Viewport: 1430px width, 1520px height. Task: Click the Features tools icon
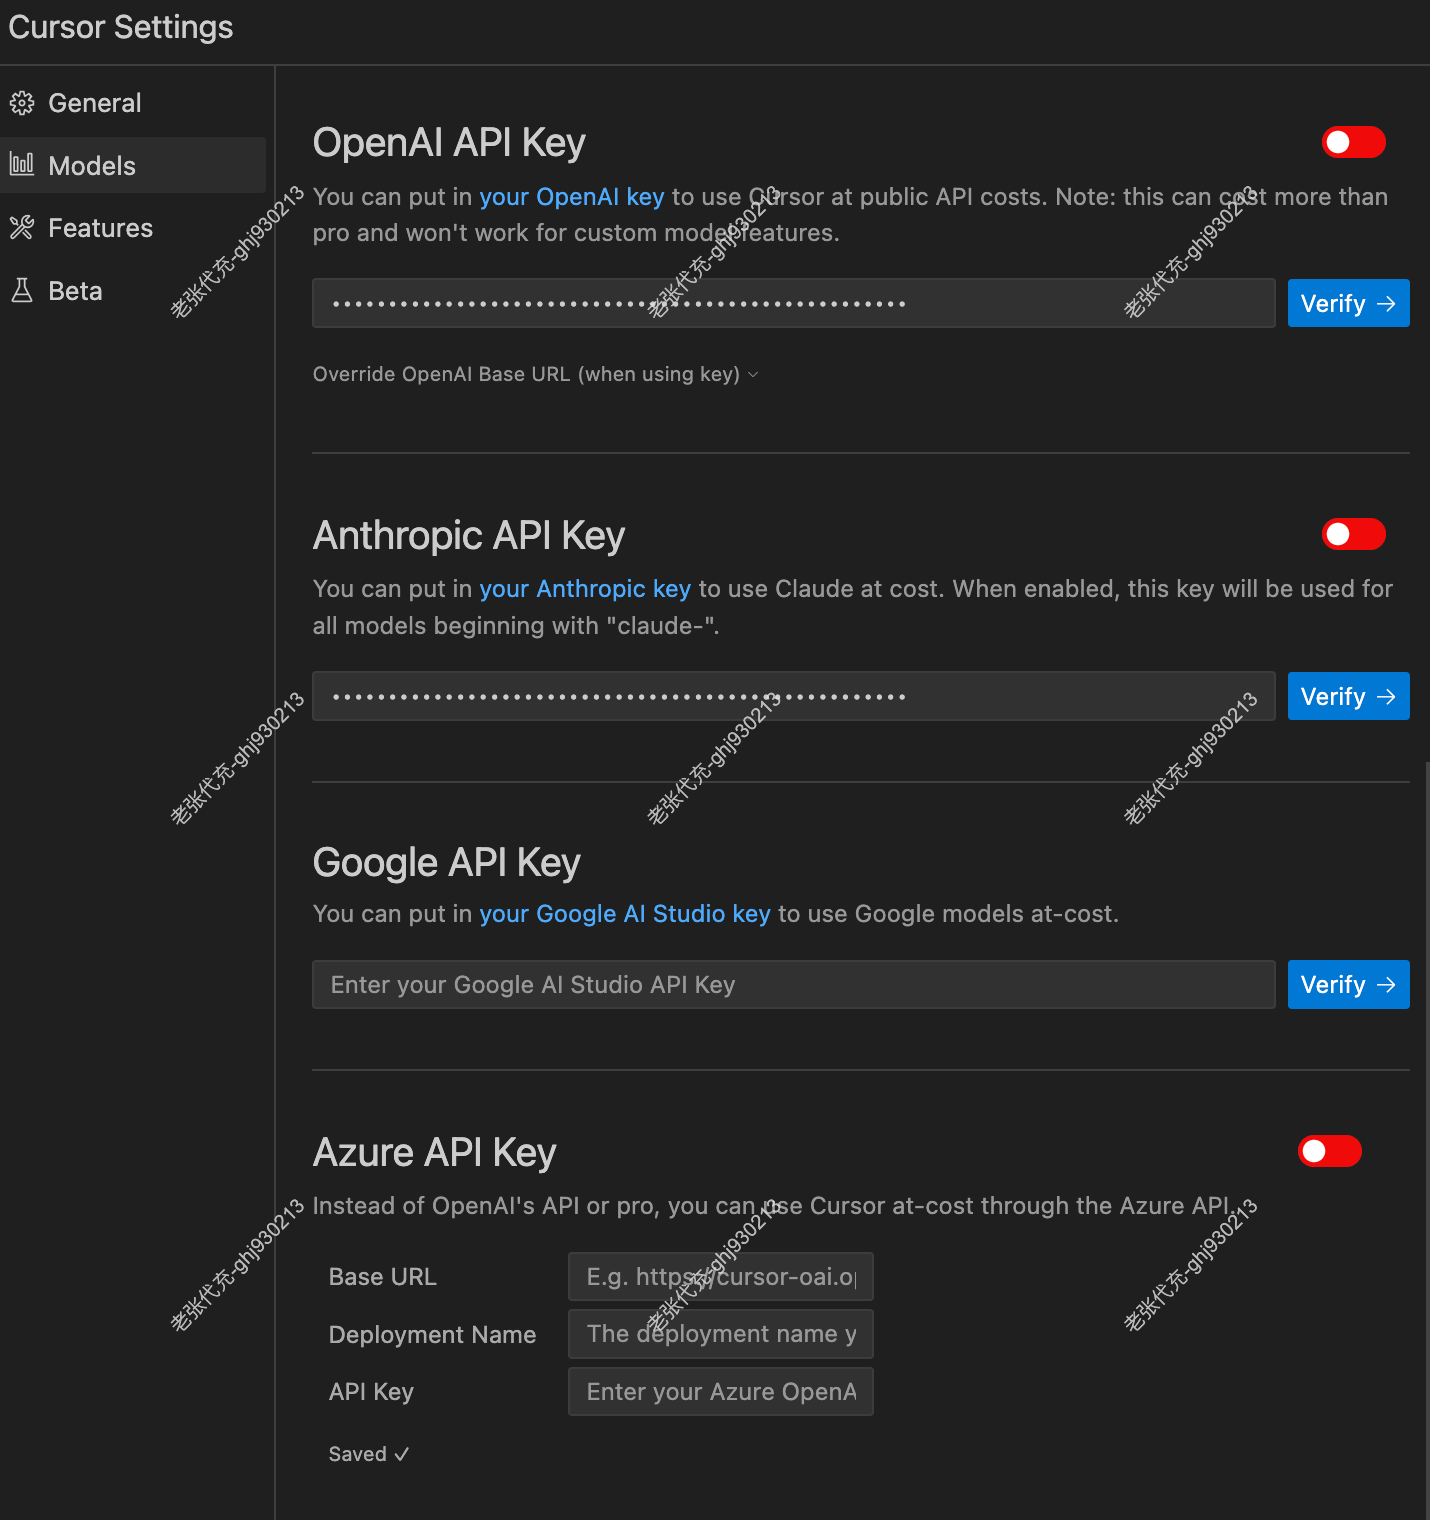point(22,228)
